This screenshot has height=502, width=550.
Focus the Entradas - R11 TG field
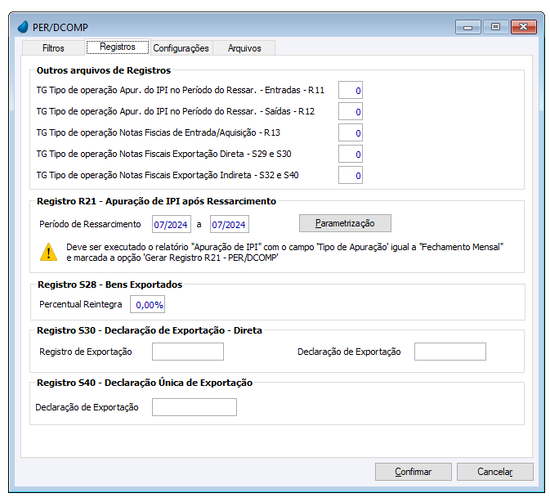(350, 91)
